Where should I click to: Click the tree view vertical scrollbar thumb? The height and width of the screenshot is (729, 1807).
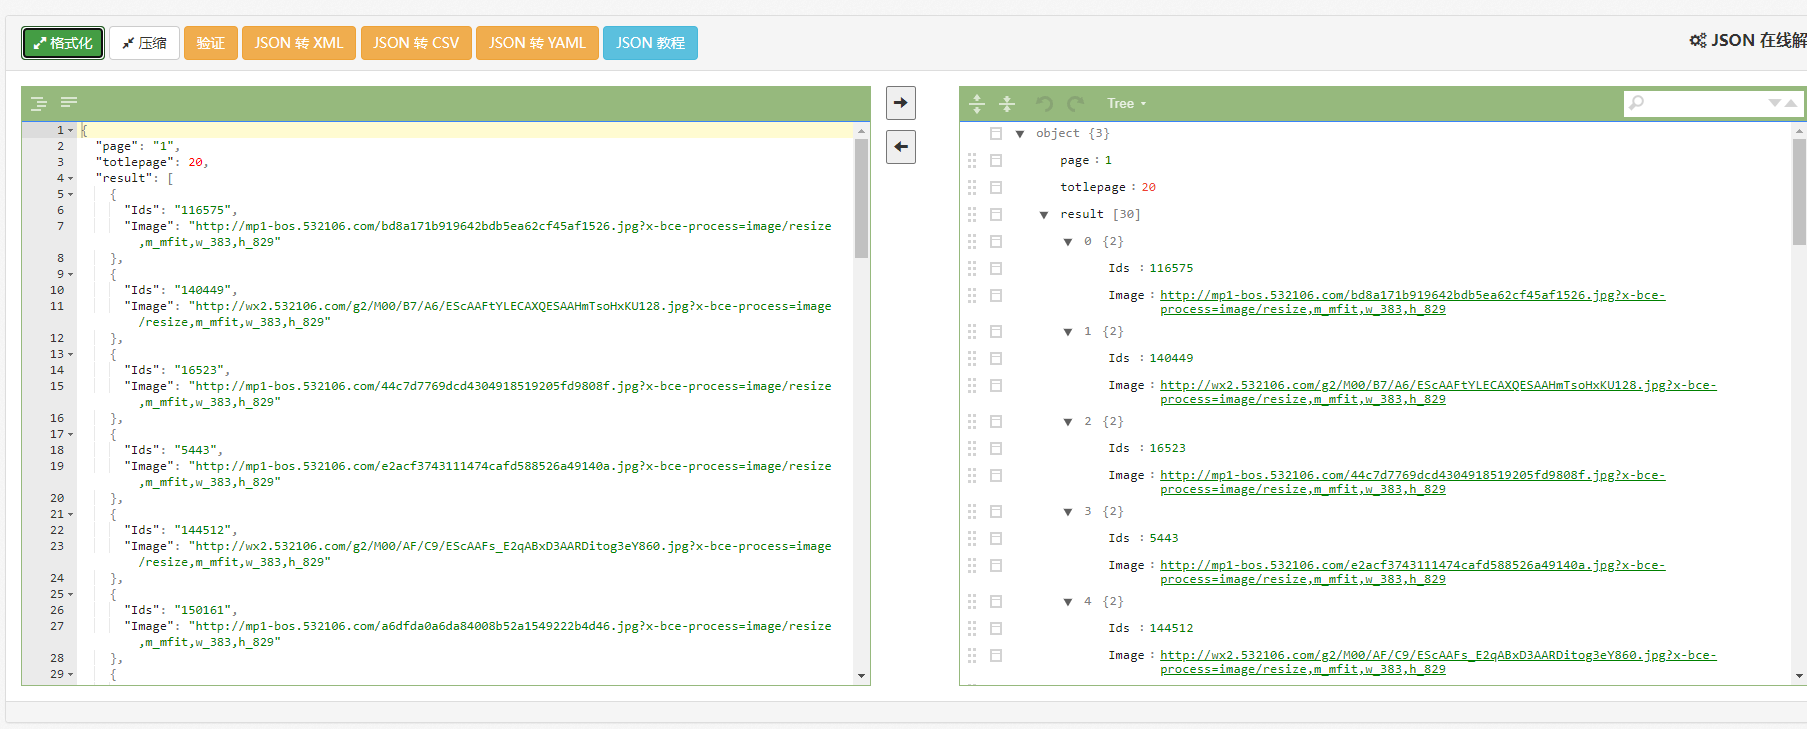click(x=1799, y=192)
